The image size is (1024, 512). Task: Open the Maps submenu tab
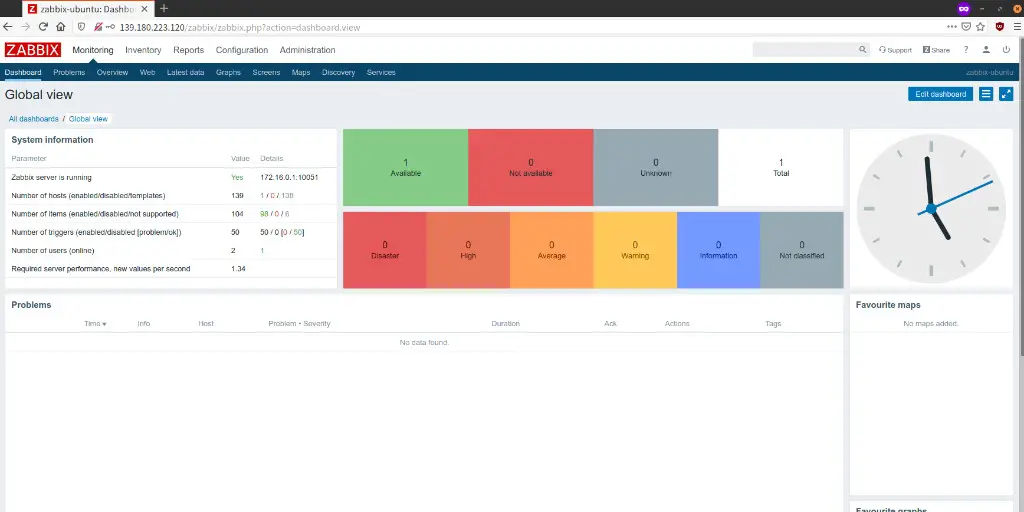[x=301, y=72]
